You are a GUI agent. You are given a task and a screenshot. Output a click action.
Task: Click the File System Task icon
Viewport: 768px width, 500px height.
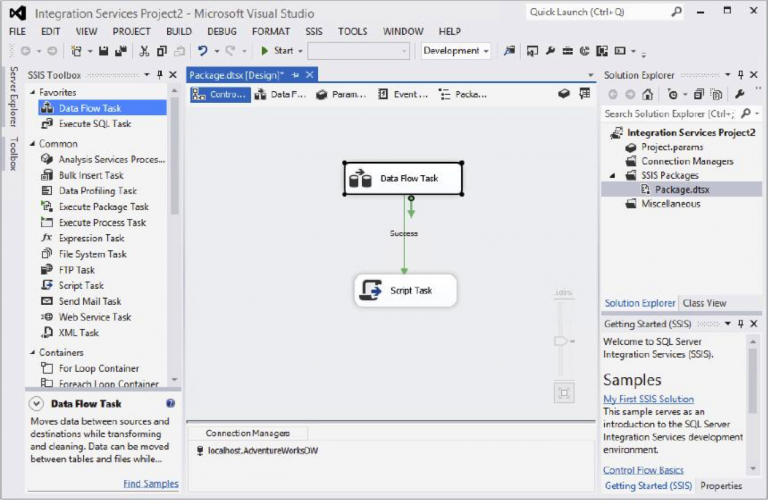(x=47, y=254)
